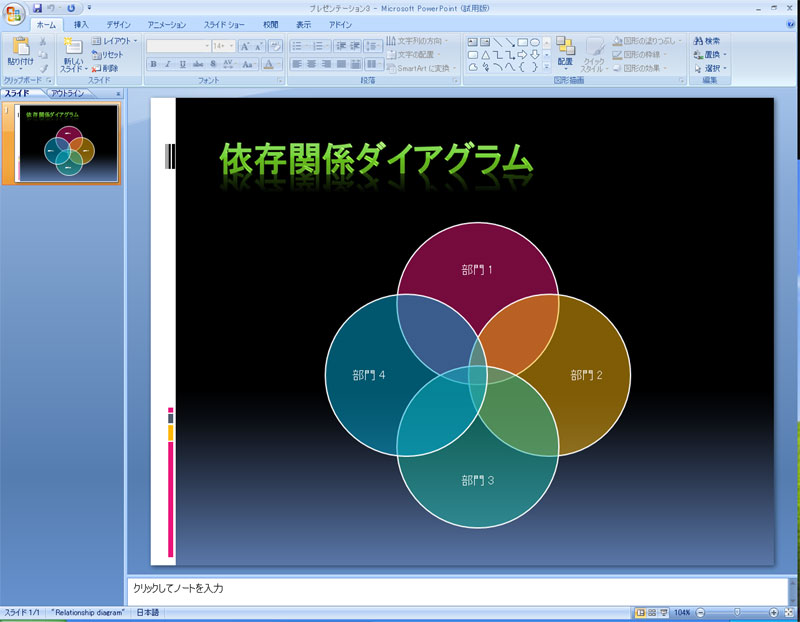The height and width of the screenshot is (622, 800).
Task: Open the Layout (レイアウト) dropdown
Action: pos(114,41)
